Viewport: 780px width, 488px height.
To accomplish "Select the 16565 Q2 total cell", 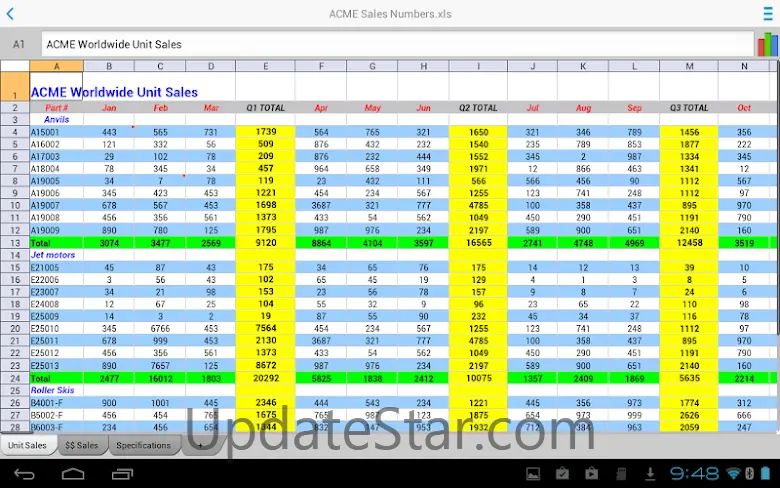I will click(x=478, y=243).
